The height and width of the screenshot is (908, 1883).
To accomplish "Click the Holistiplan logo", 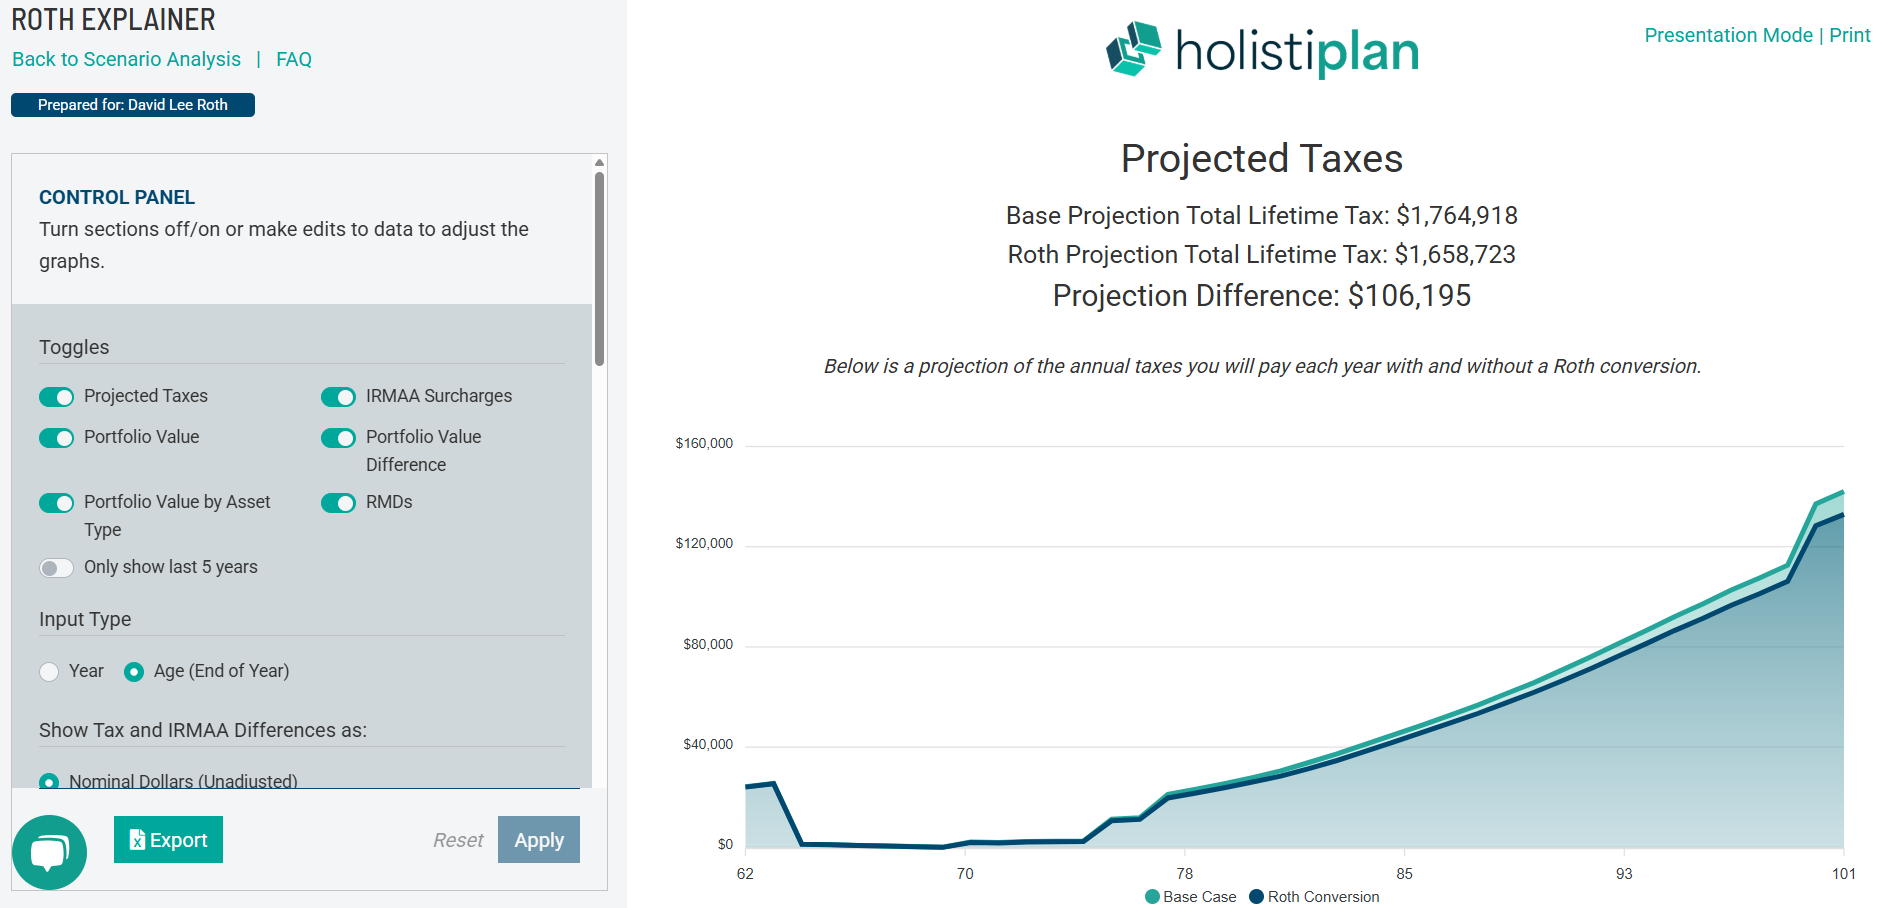I will [1262, 50].
